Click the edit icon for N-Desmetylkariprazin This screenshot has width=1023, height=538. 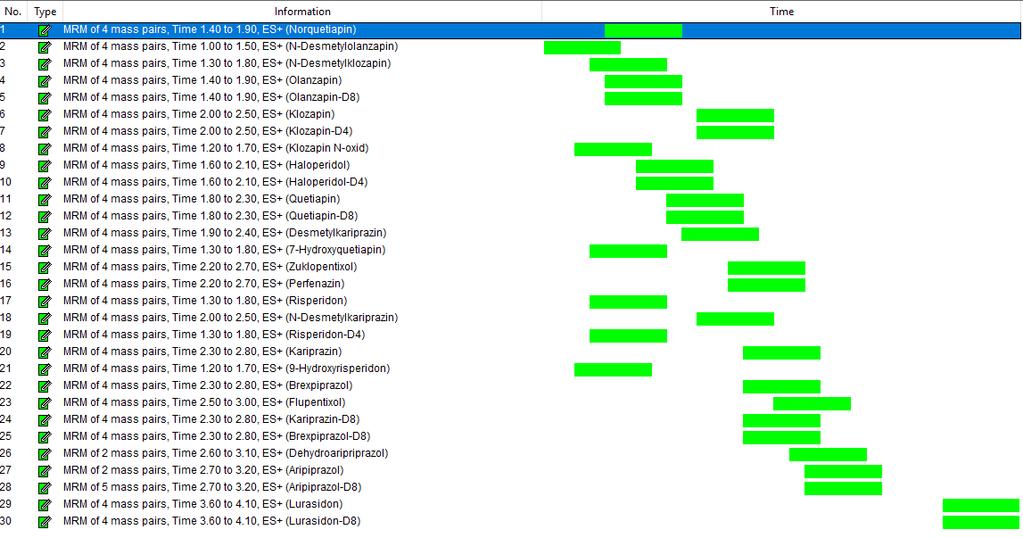tap(44, 318)
